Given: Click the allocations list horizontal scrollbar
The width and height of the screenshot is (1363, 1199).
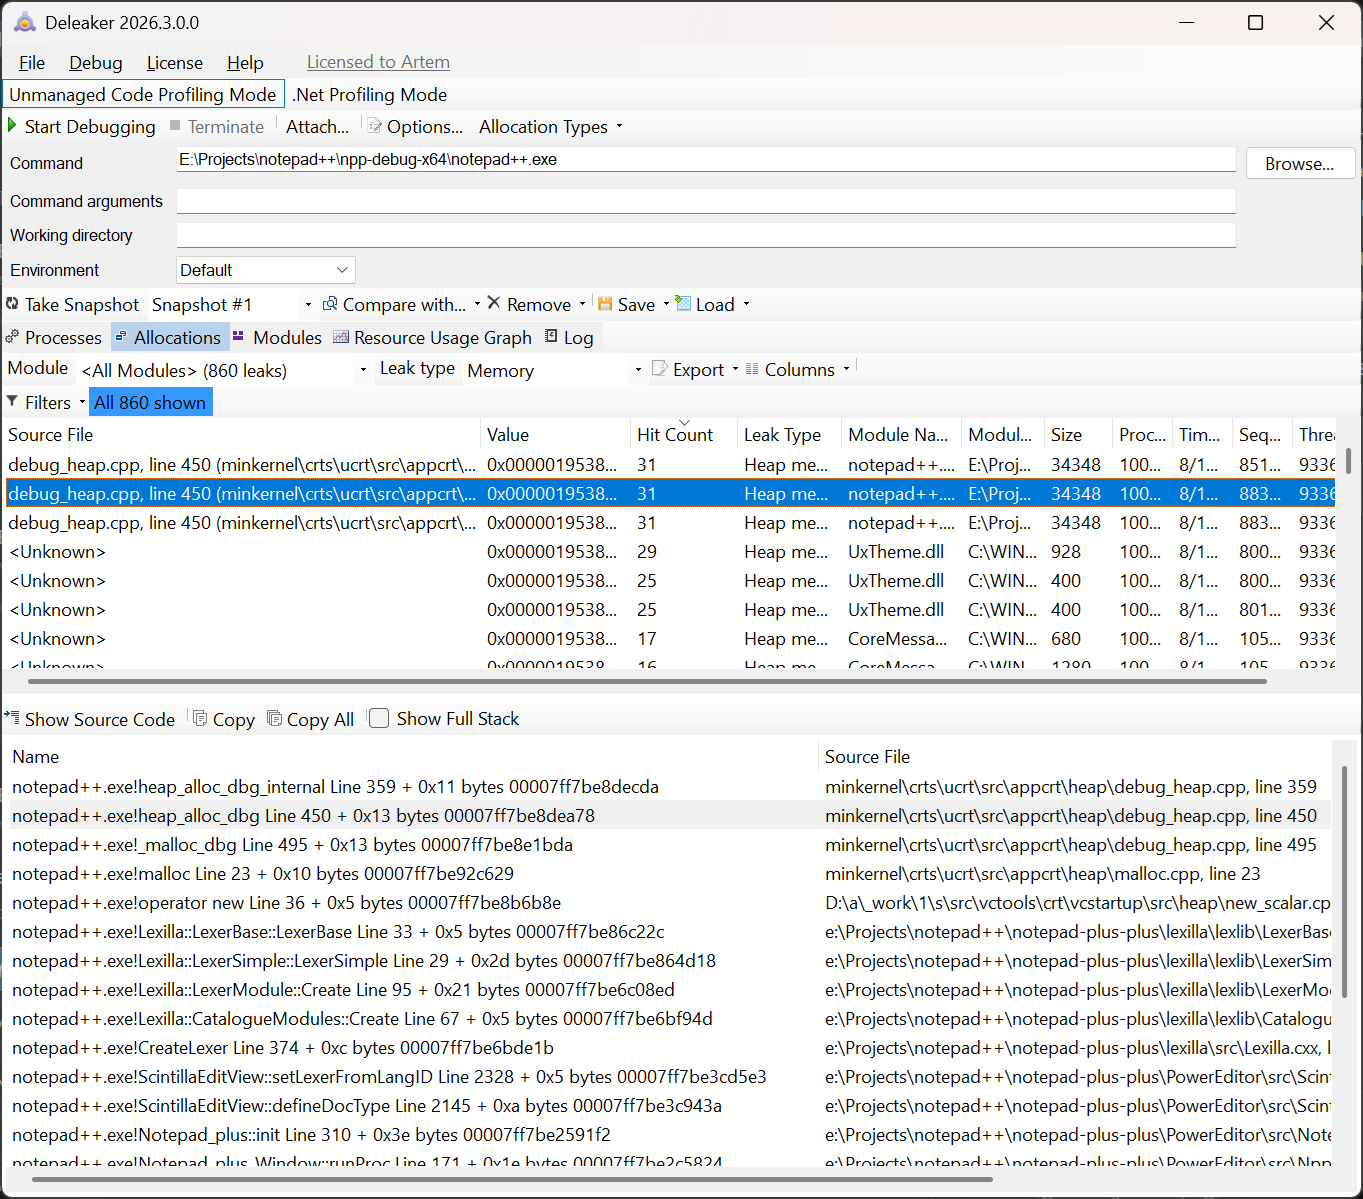Looking at the screenshot, I should [x=648, y=681].
